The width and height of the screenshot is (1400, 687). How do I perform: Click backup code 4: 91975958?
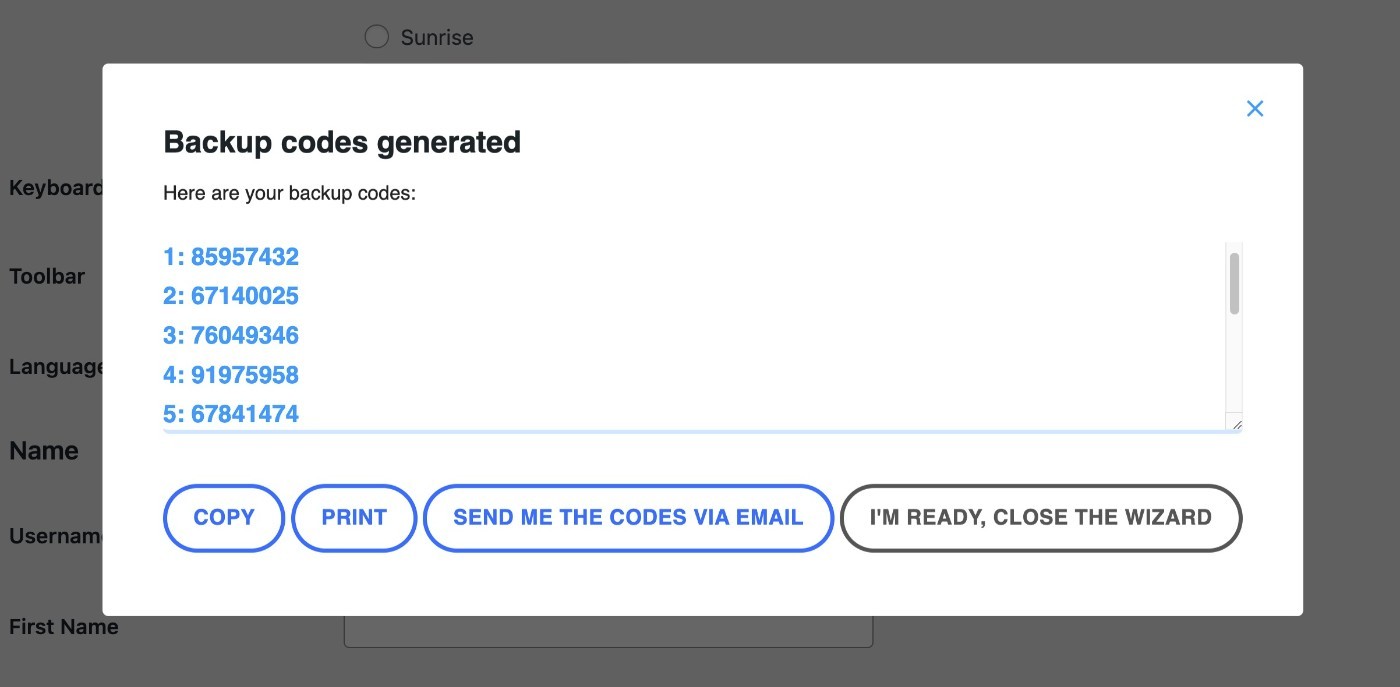tap(231, 375)
